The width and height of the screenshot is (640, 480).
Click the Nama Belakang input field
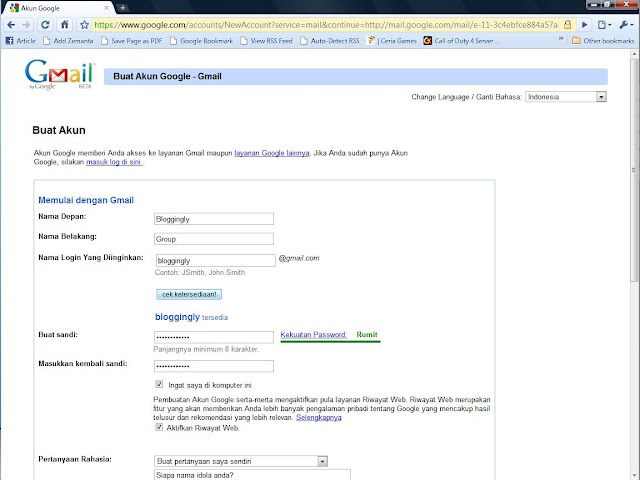[214, 239]
